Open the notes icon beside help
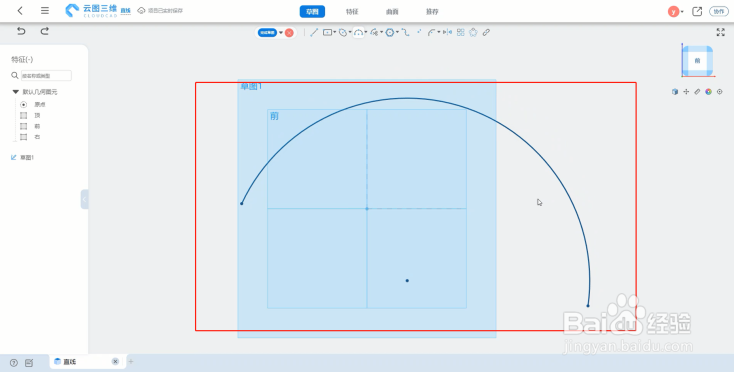This screenshot has height=372, width=734. [x=29, y=363]
